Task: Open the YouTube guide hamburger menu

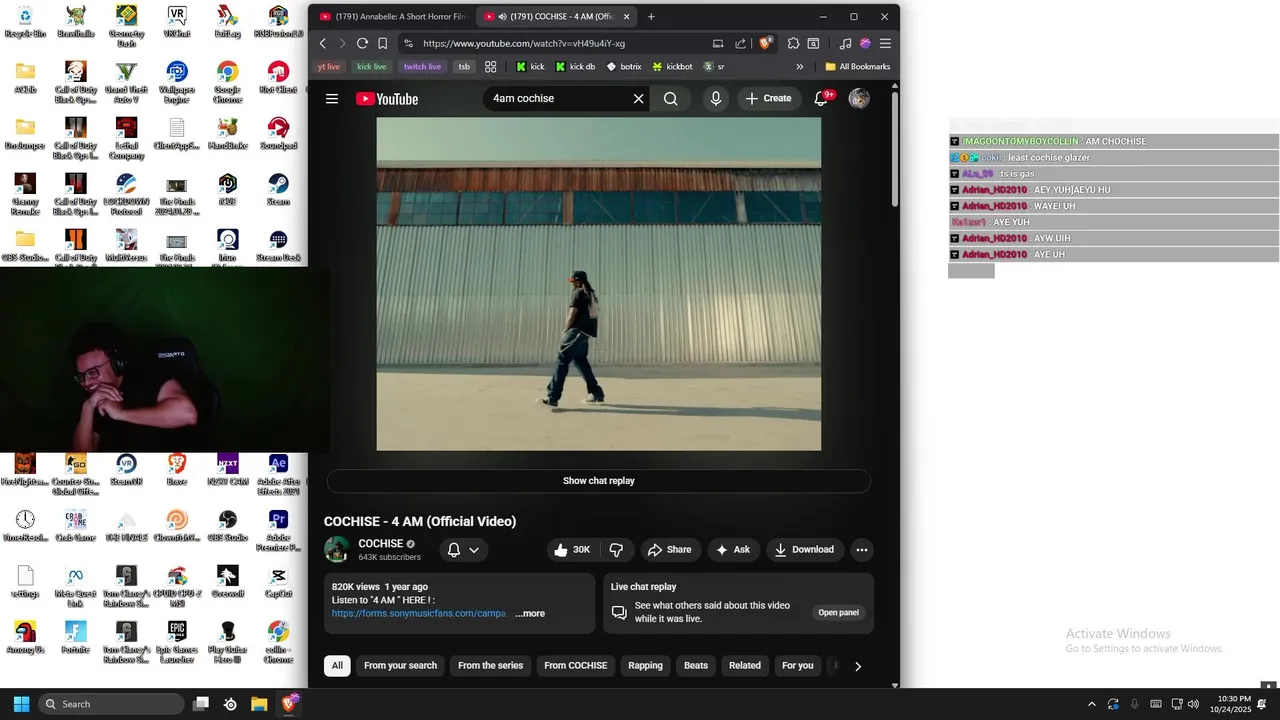Action: point(332,99)
